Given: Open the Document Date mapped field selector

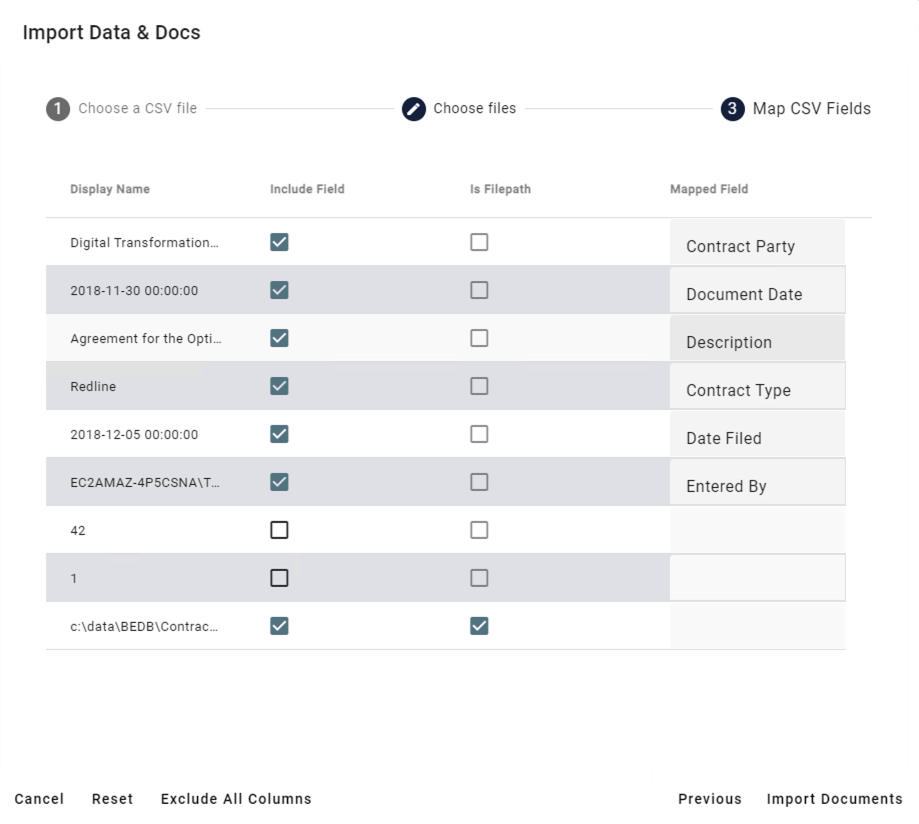Looking at the screenshot, I should point(757,294).
